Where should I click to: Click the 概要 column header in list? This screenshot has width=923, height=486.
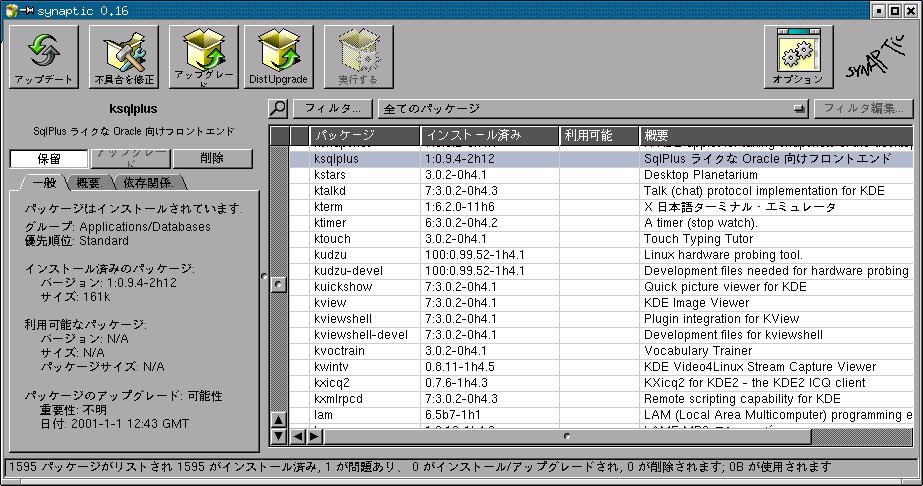click(x=776, y=135)
